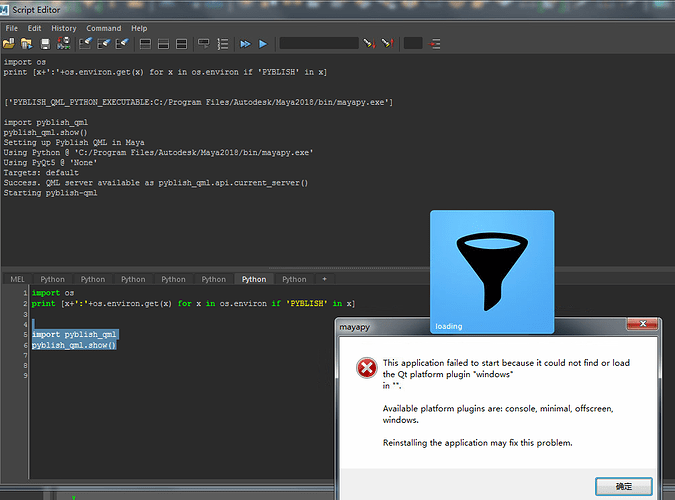Viewport: 675px width, 500px height.
Task: Toggle Echo All Commands icon
Action: click(203, 43)
